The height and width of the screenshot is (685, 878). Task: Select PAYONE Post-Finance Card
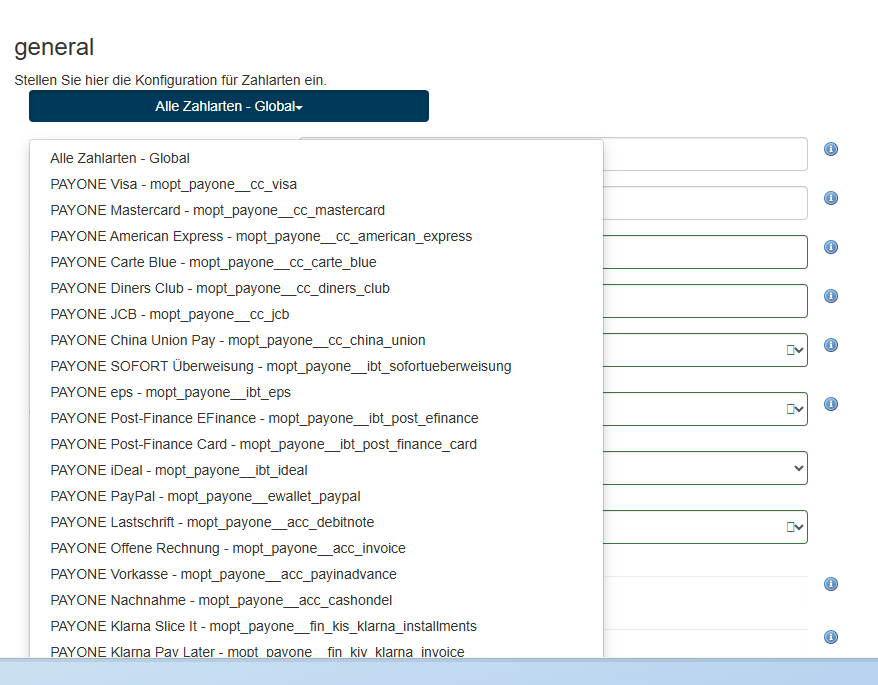pos(264,444)
